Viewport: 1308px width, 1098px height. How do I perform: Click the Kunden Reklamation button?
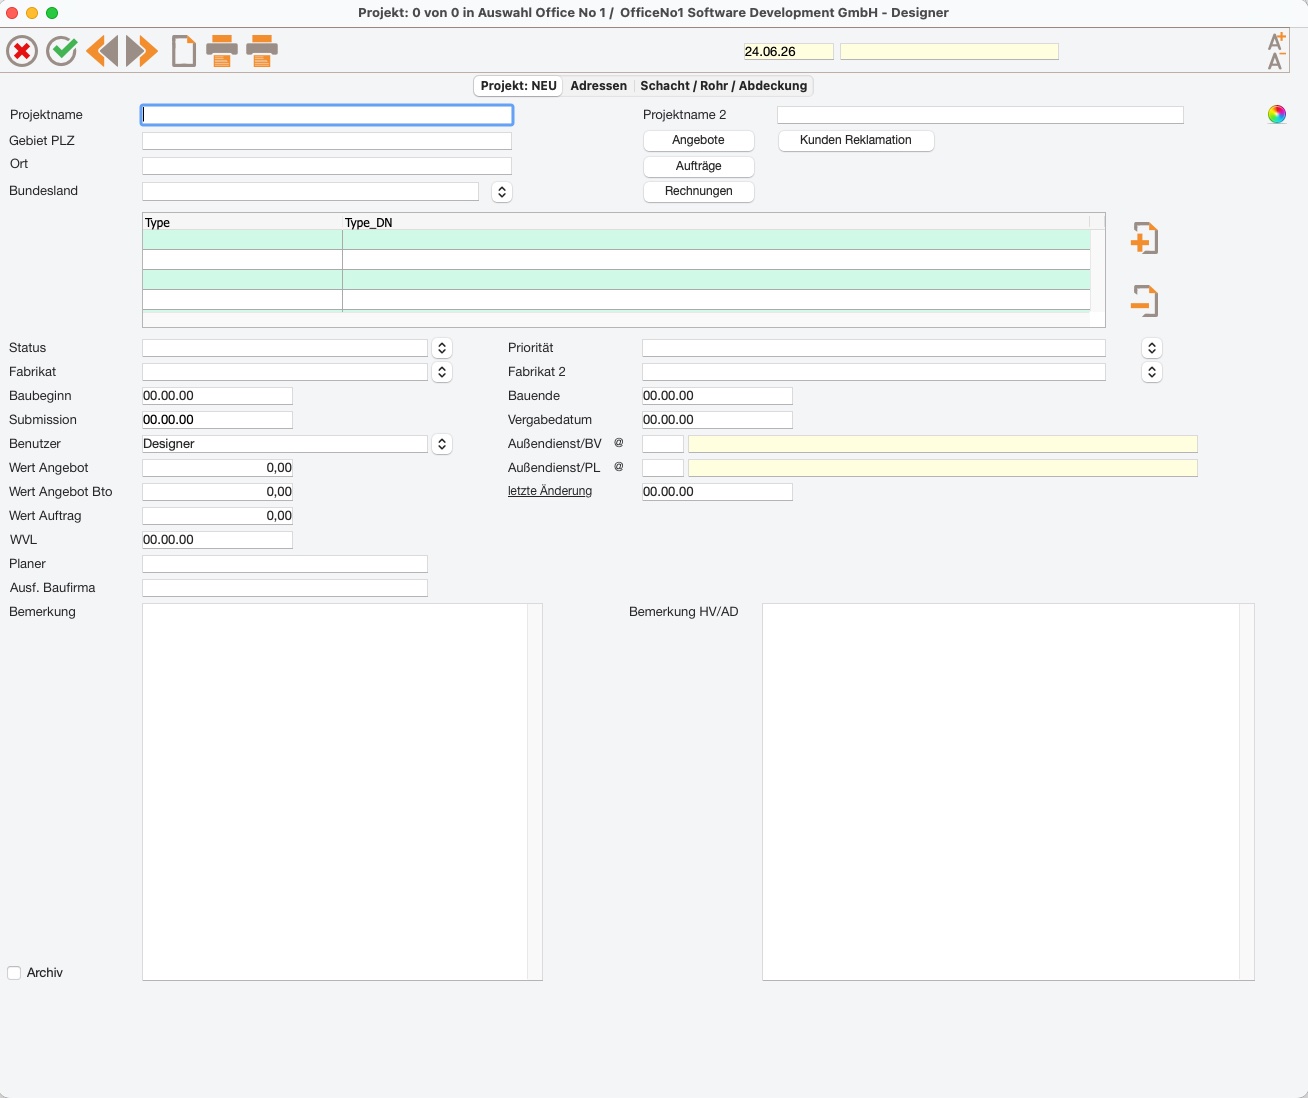click(856, 140)
